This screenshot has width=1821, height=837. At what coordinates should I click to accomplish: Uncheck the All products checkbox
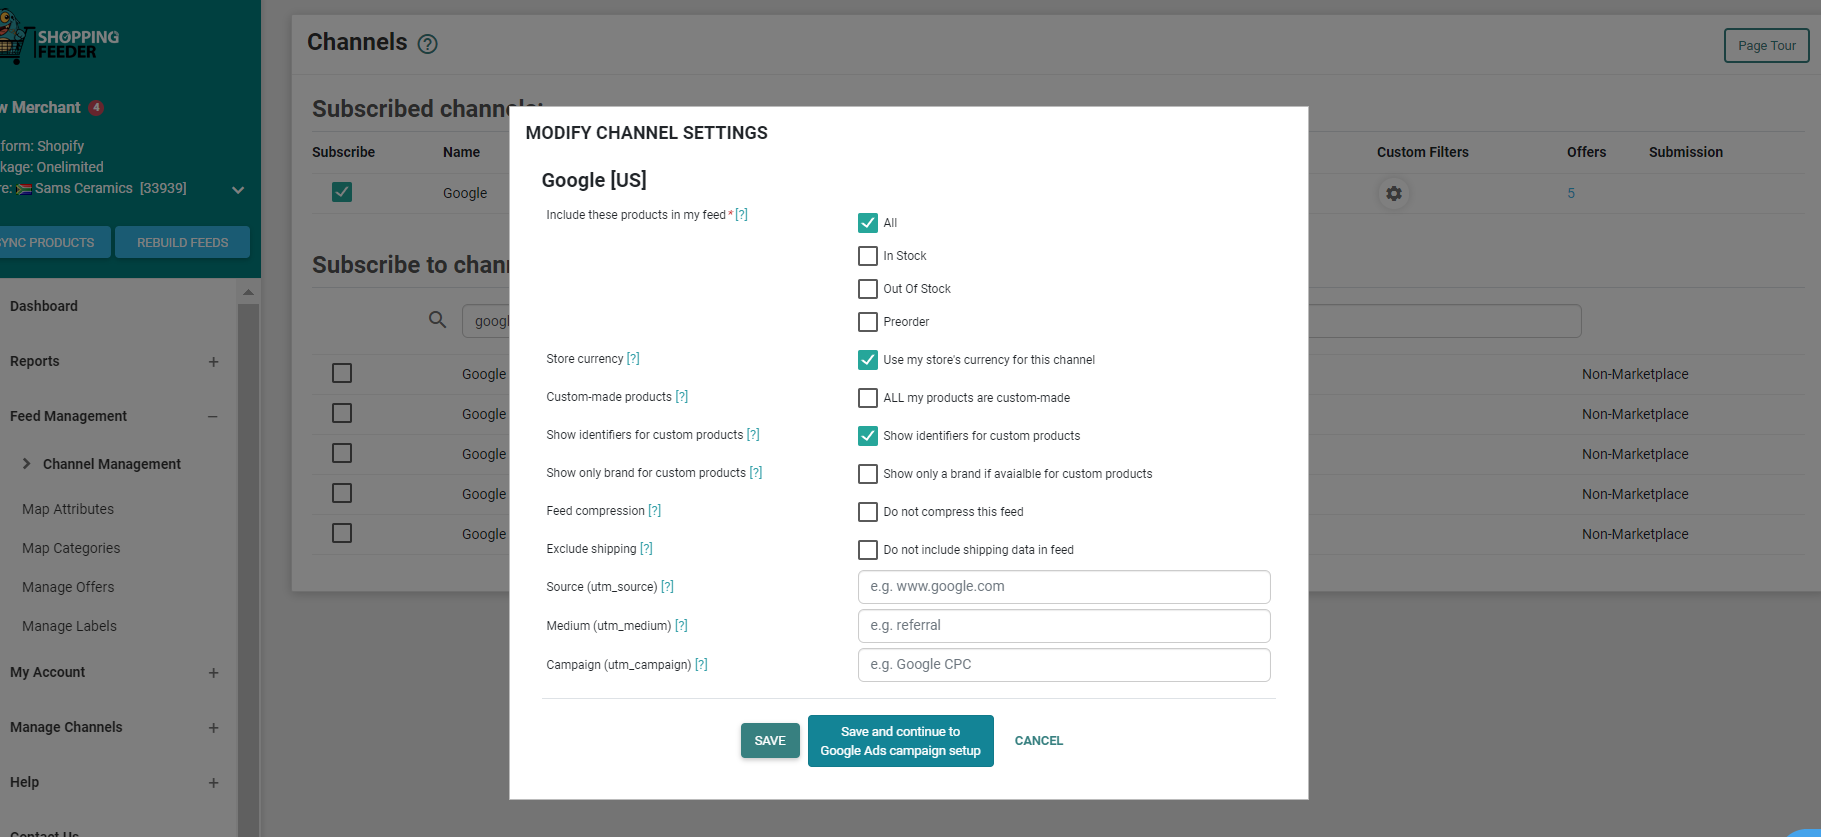pos(868,223)
